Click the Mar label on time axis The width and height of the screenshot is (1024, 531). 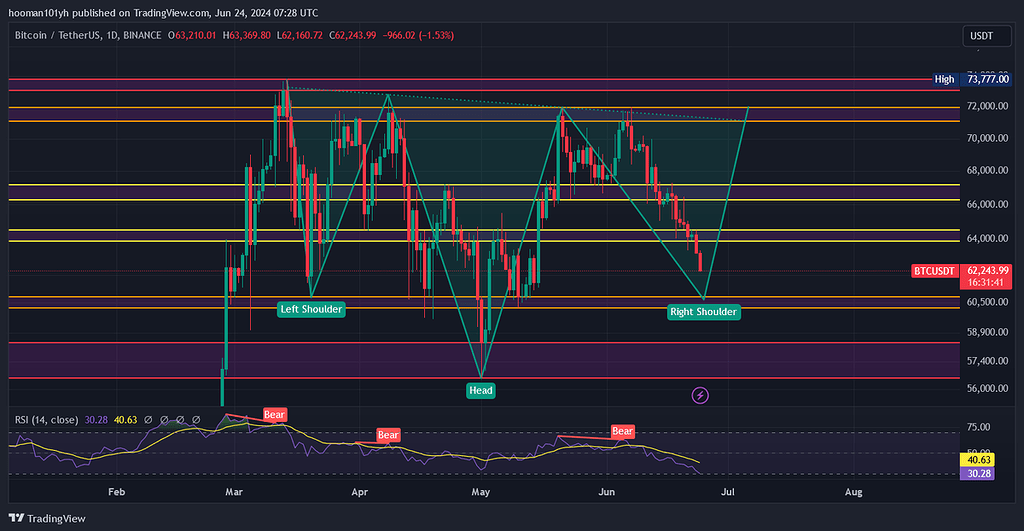pyautogui.click(x=235, y=492)
